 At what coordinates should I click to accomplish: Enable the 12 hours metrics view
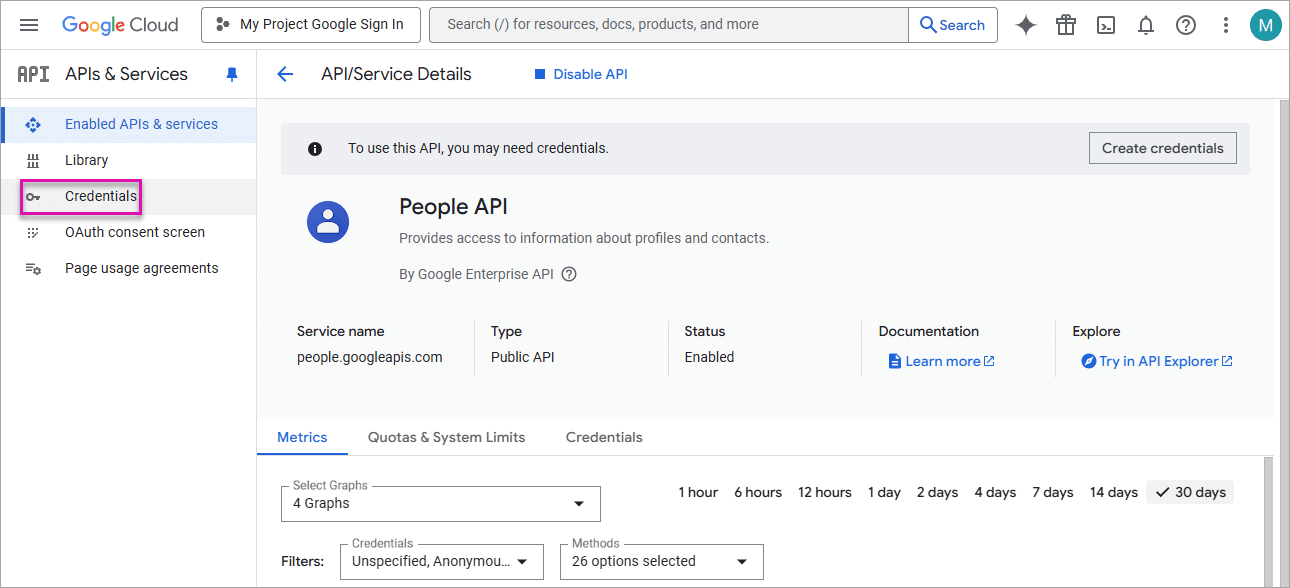(824, 491)
